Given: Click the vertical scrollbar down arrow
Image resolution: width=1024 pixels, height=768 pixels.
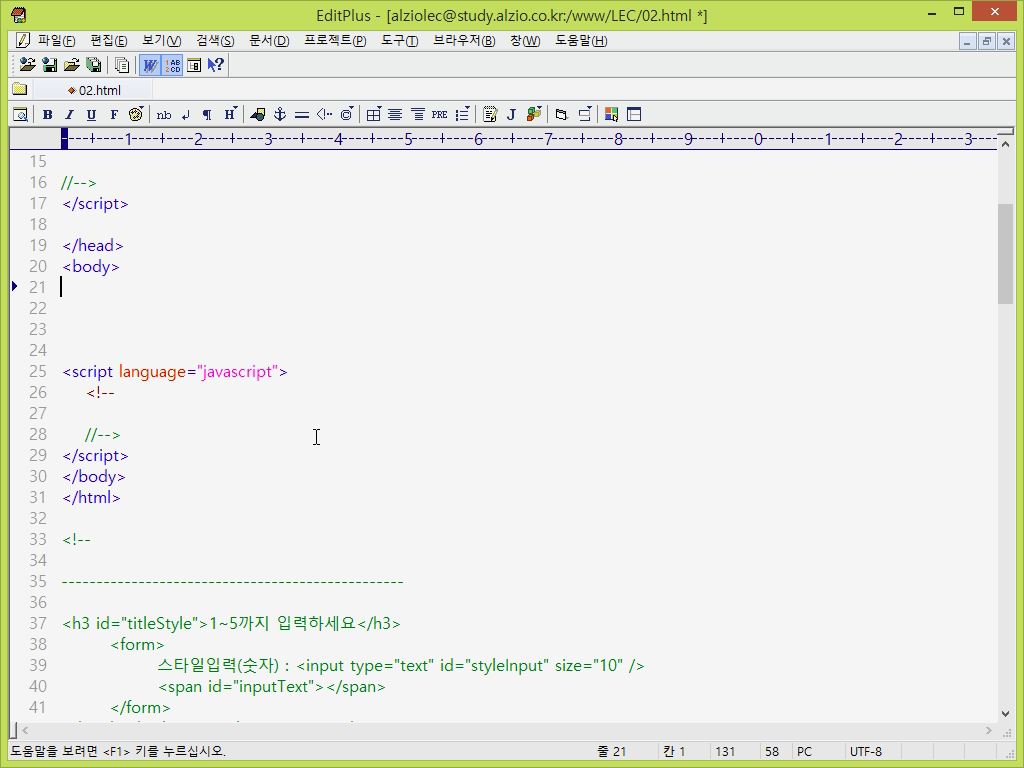Looking at the screenshot, I should (1005, 714).
